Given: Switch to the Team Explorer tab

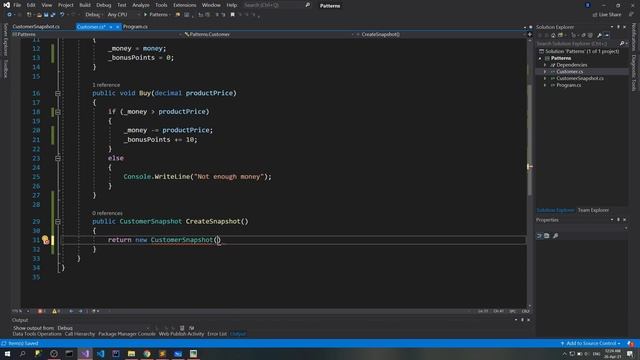Looking at the screenshot, I should point(593,210).
